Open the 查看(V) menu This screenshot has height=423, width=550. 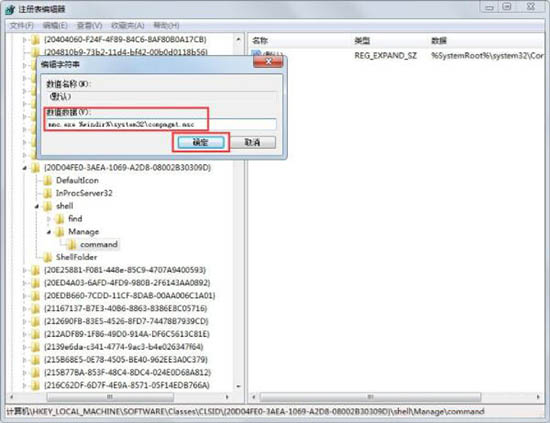89,26
